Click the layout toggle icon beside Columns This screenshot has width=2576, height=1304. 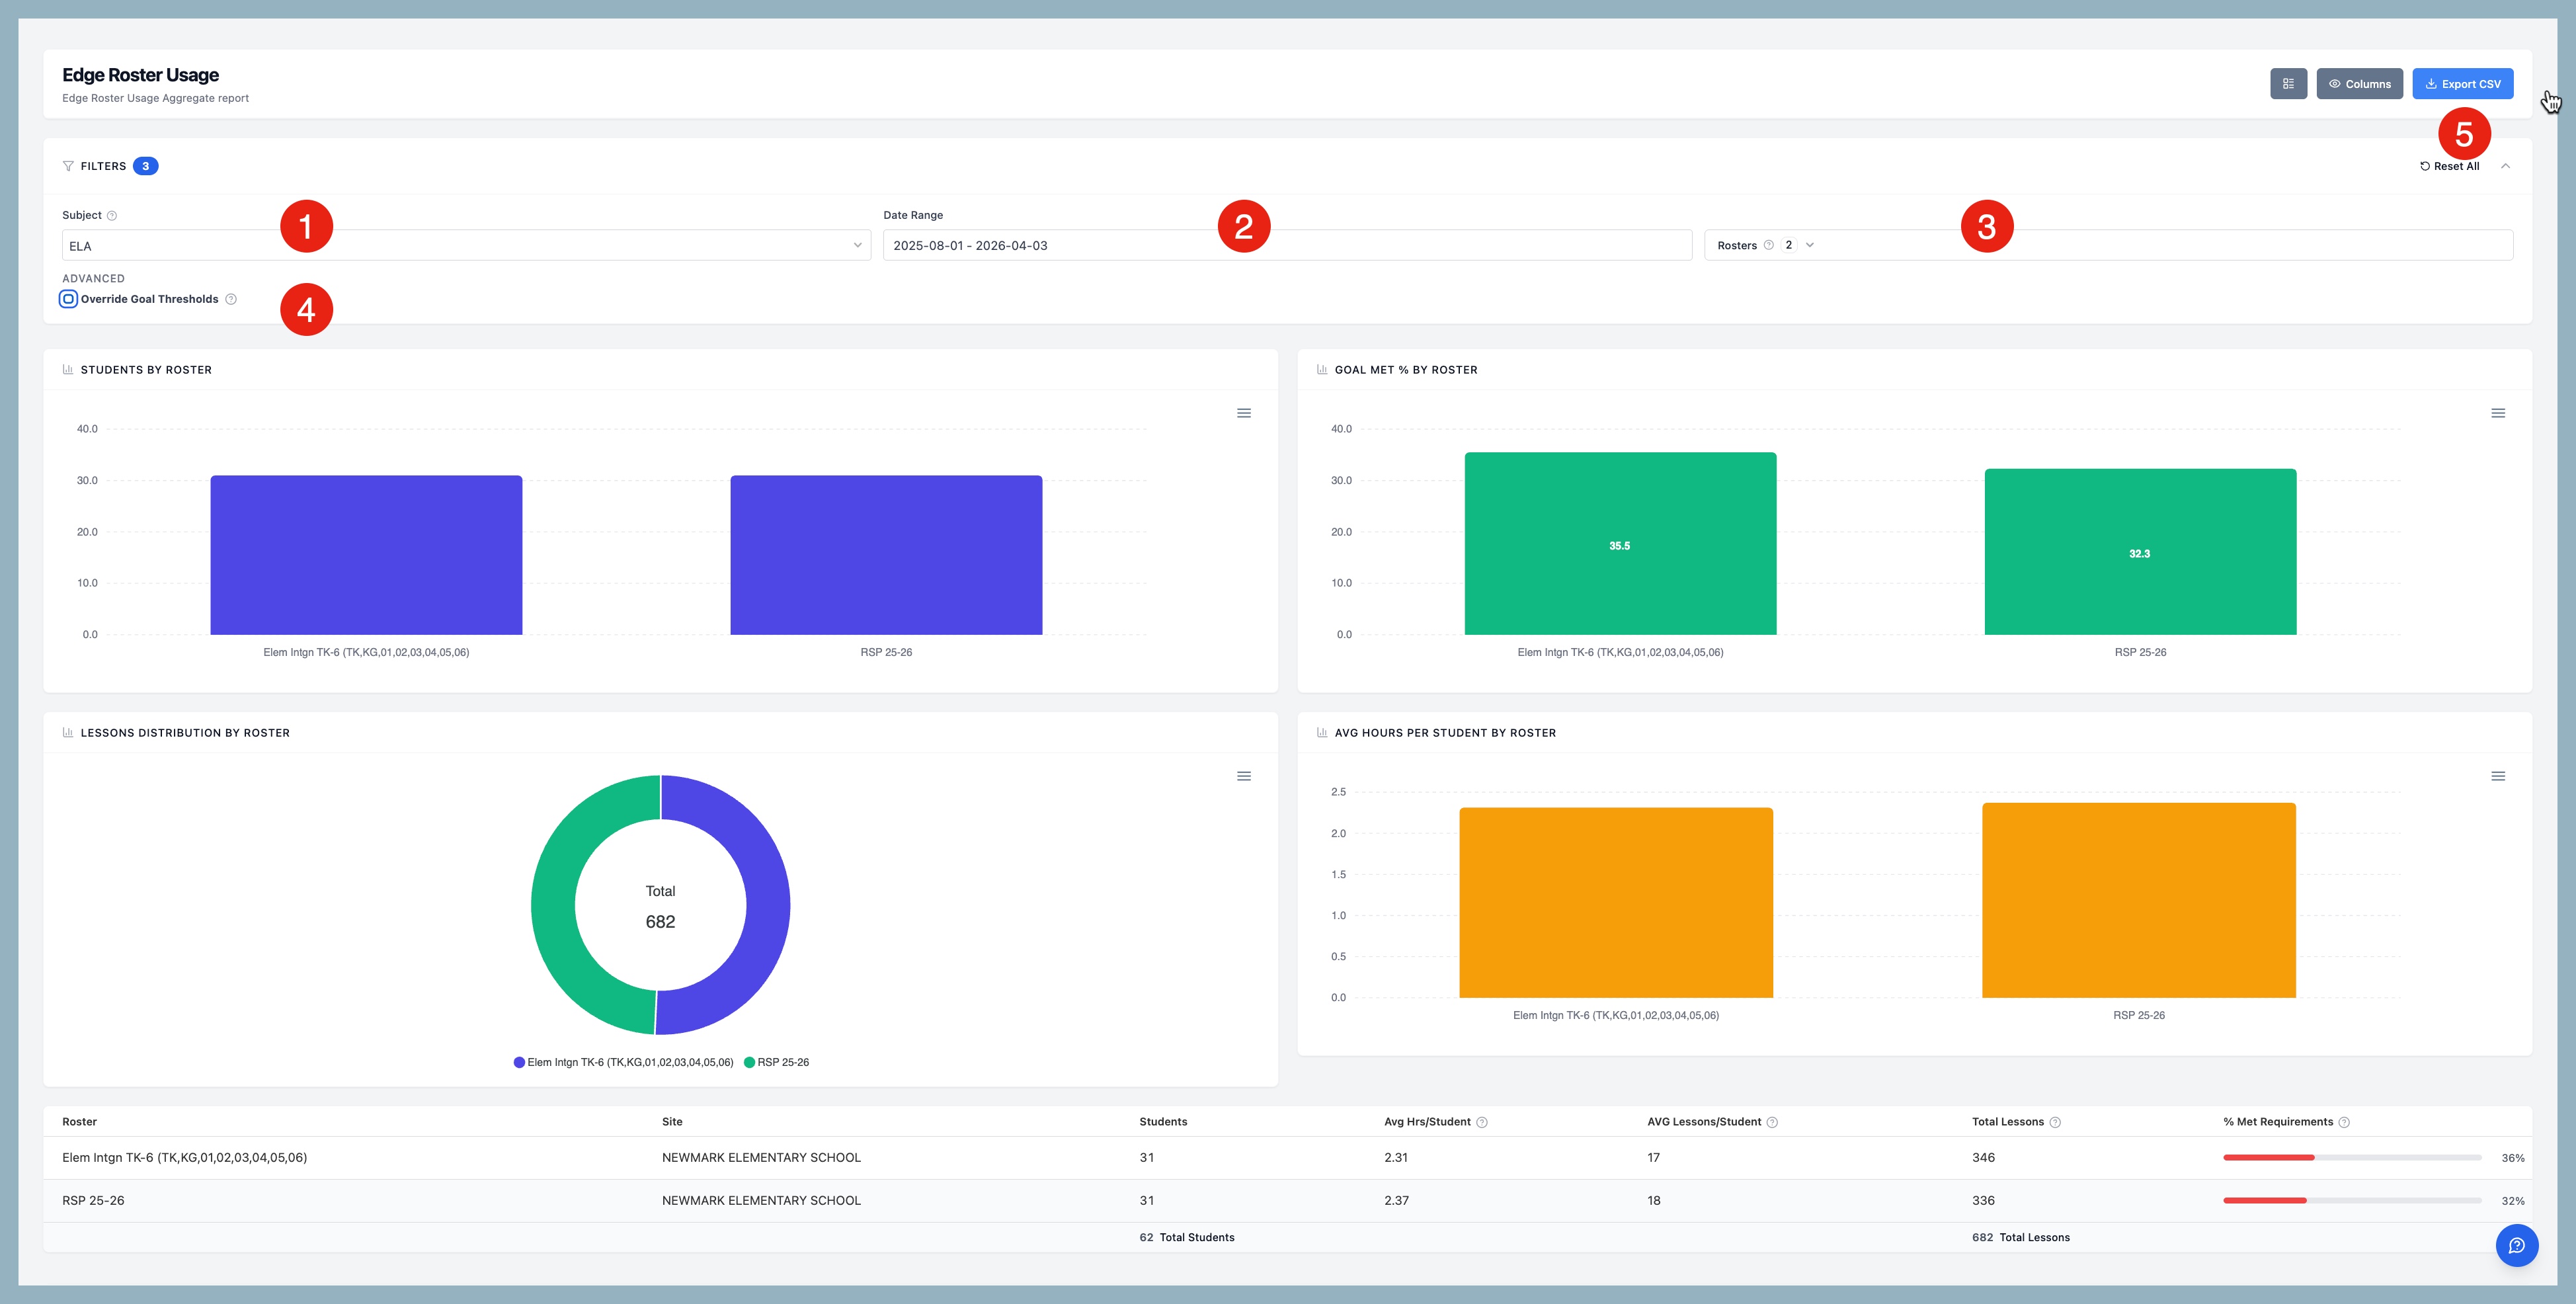[x=2288, y=84]
